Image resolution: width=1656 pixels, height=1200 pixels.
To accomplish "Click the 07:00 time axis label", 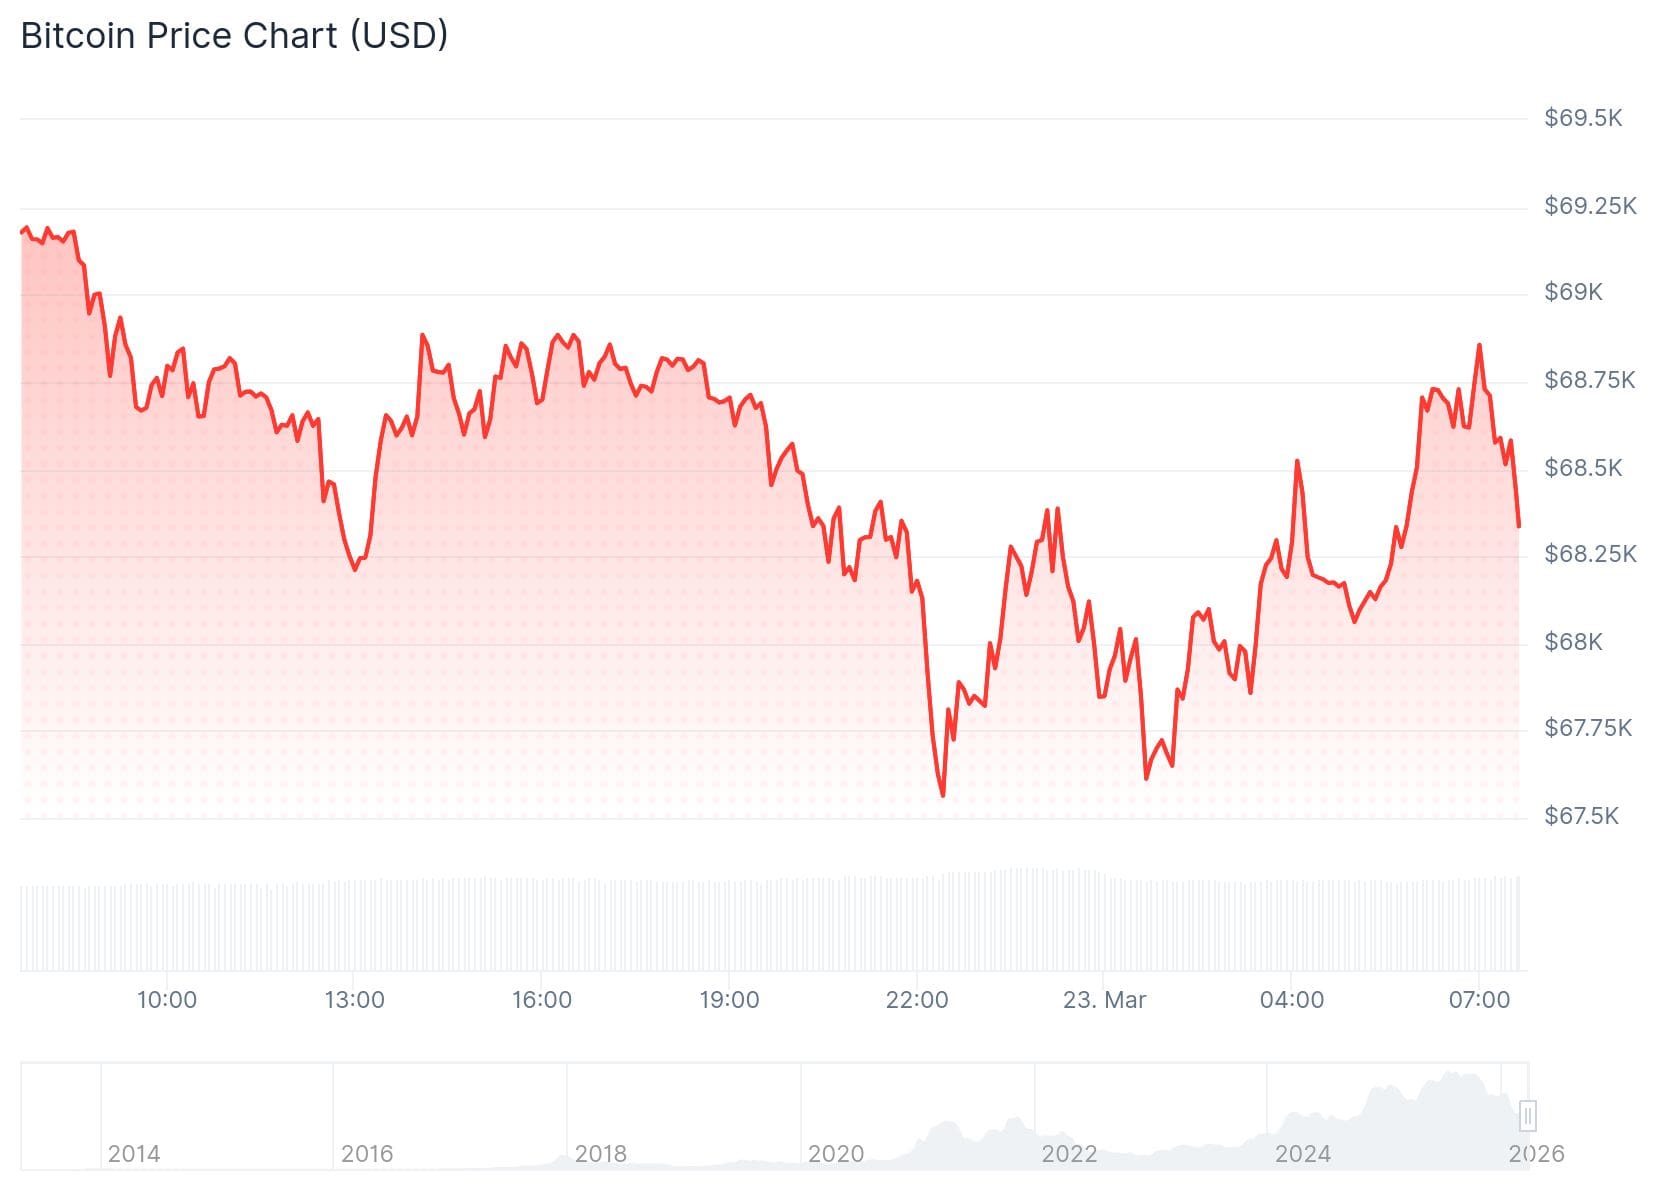I will 1479,1000.
